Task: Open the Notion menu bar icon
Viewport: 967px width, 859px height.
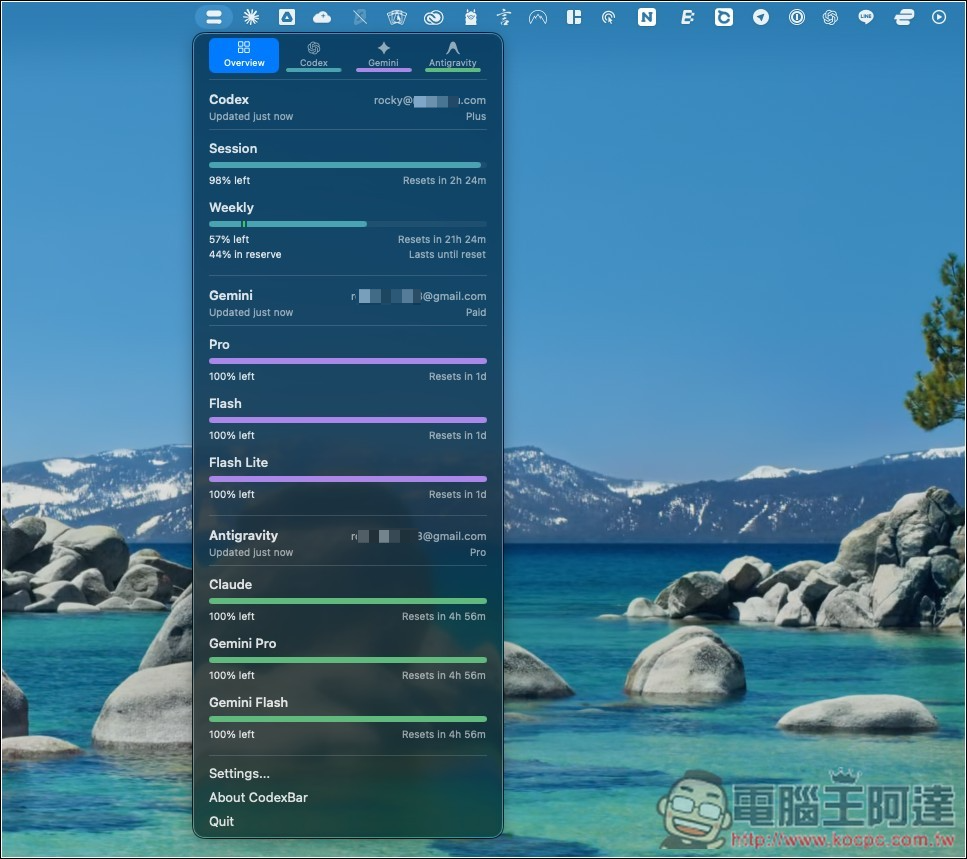Action: coord(647,17)
